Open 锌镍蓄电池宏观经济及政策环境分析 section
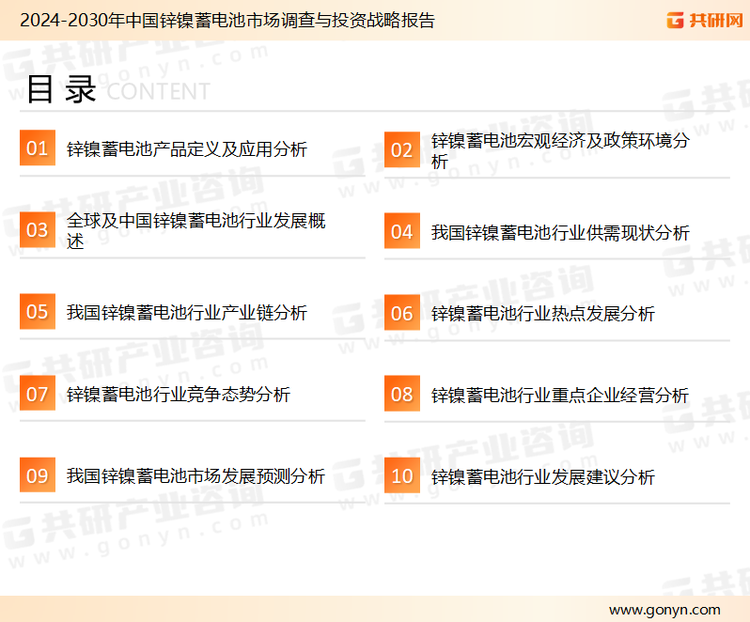Screen dimensions: 750x622 click(560, 150)
